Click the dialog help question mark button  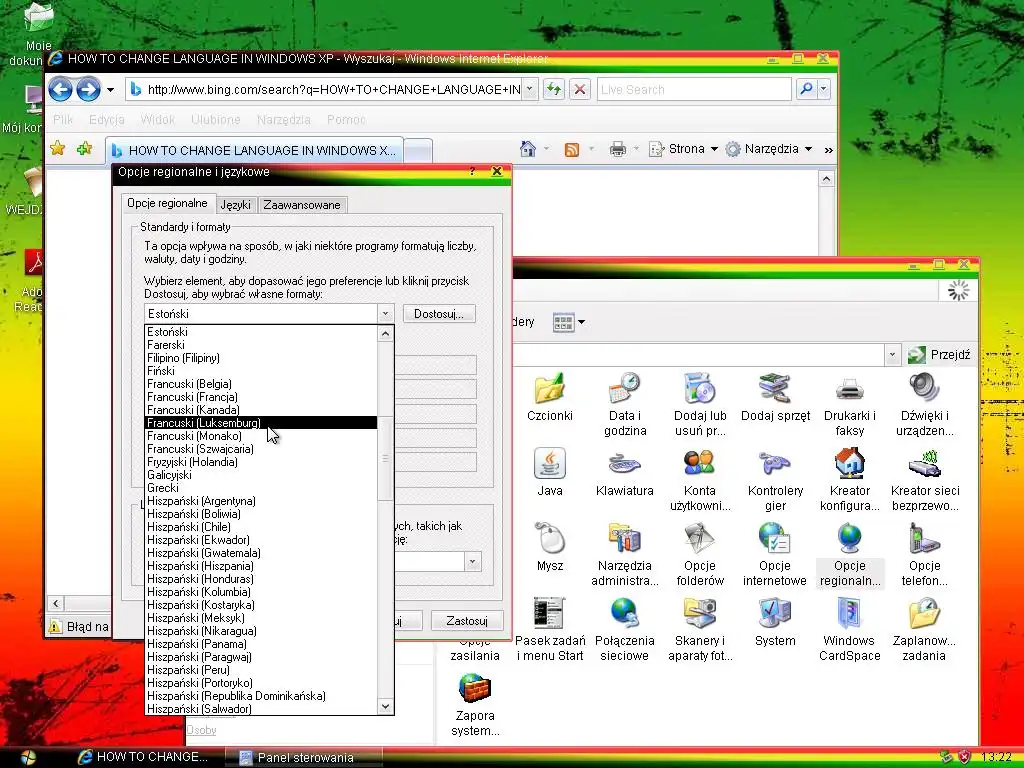point(472,171)
